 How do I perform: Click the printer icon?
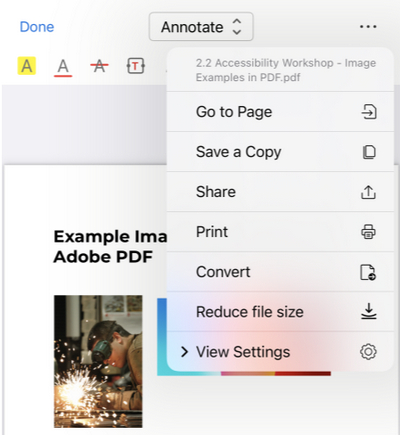pyautogui.click(x=368, y=232)
